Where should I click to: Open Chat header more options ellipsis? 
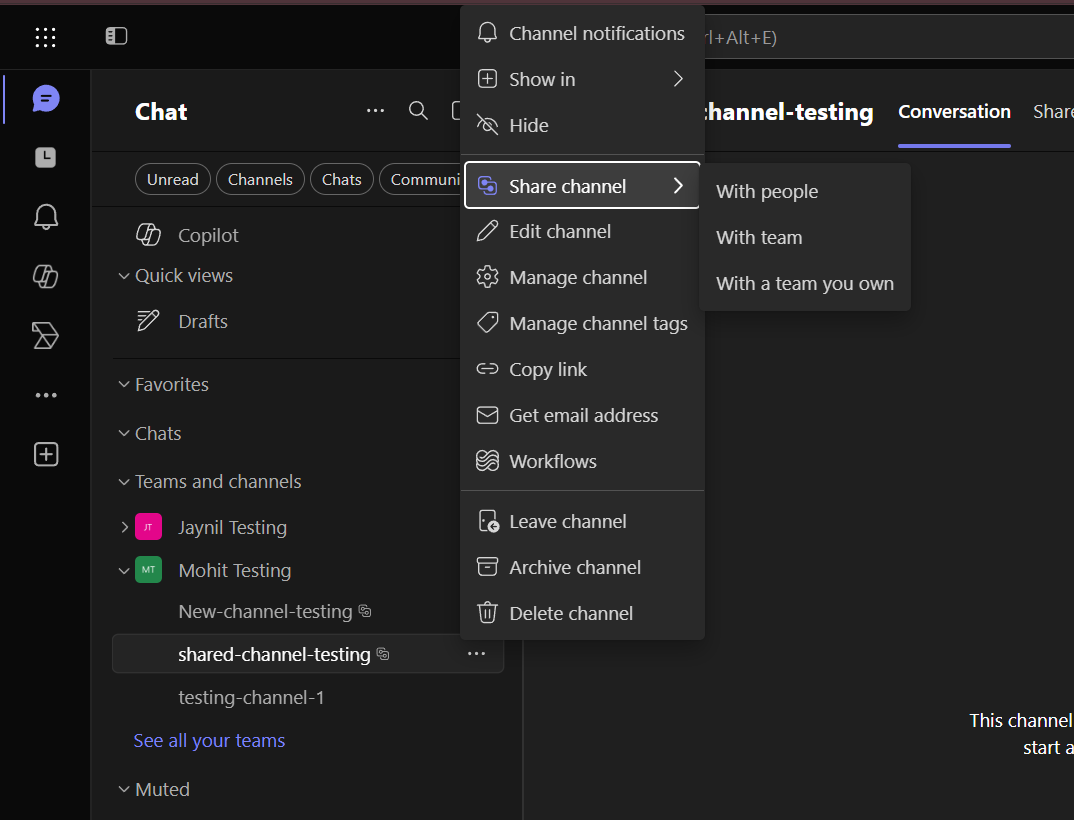pyautogui.click(x=375, y=110)
